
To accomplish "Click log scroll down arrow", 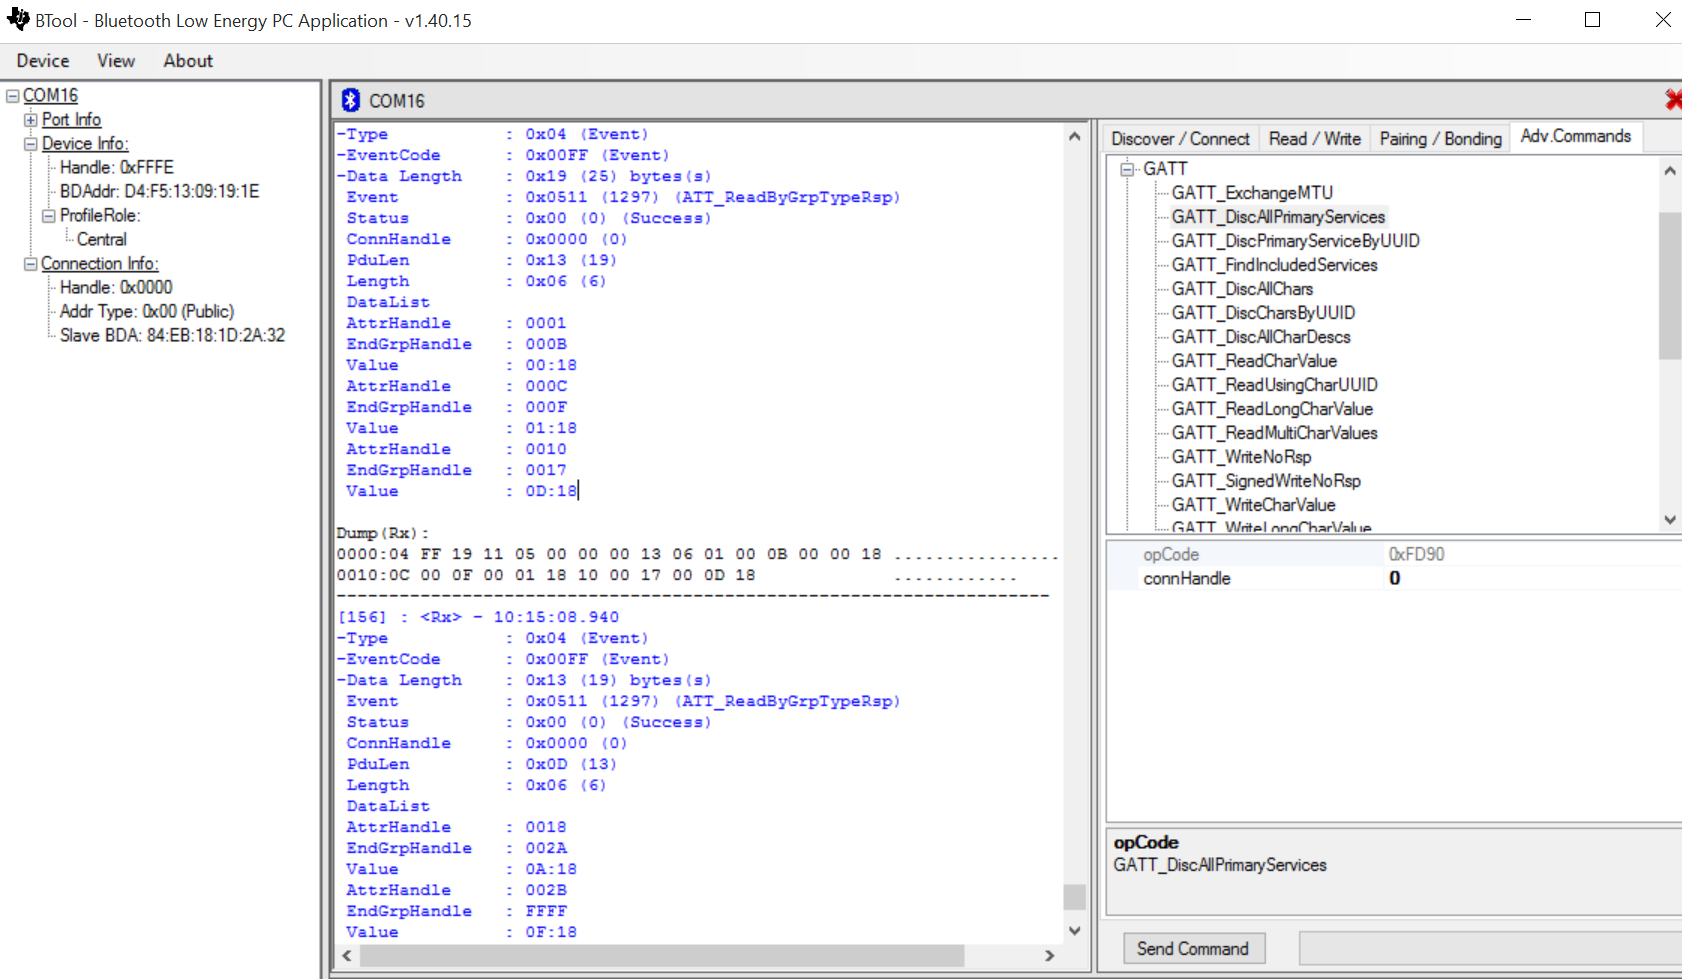I will click(1075, 930).
